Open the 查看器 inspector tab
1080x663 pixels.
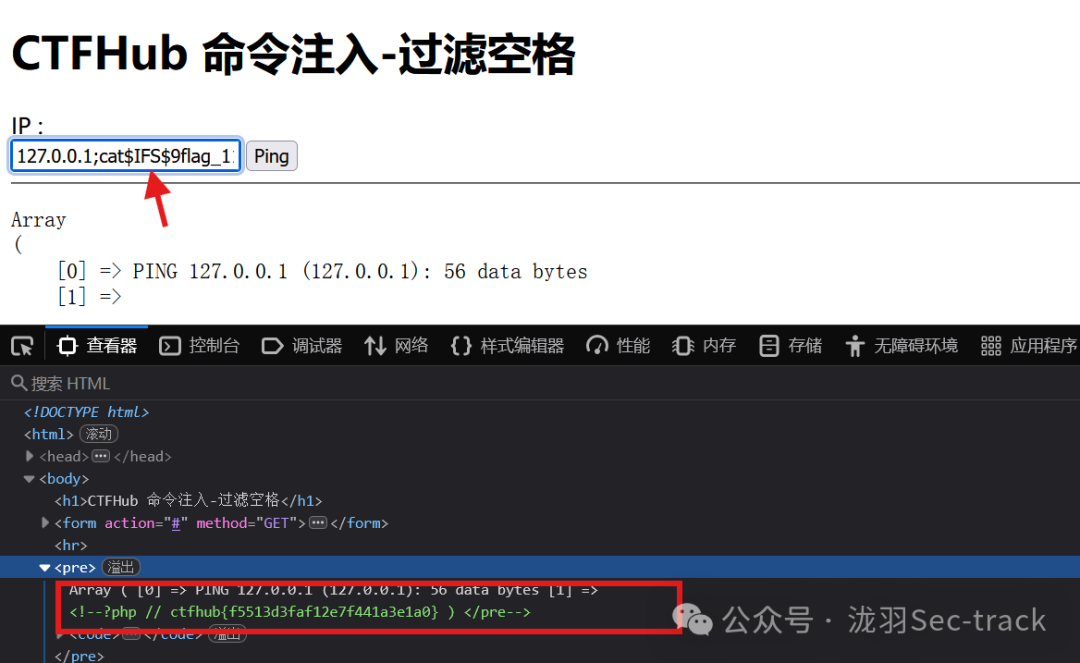click(x=97, y=346)
